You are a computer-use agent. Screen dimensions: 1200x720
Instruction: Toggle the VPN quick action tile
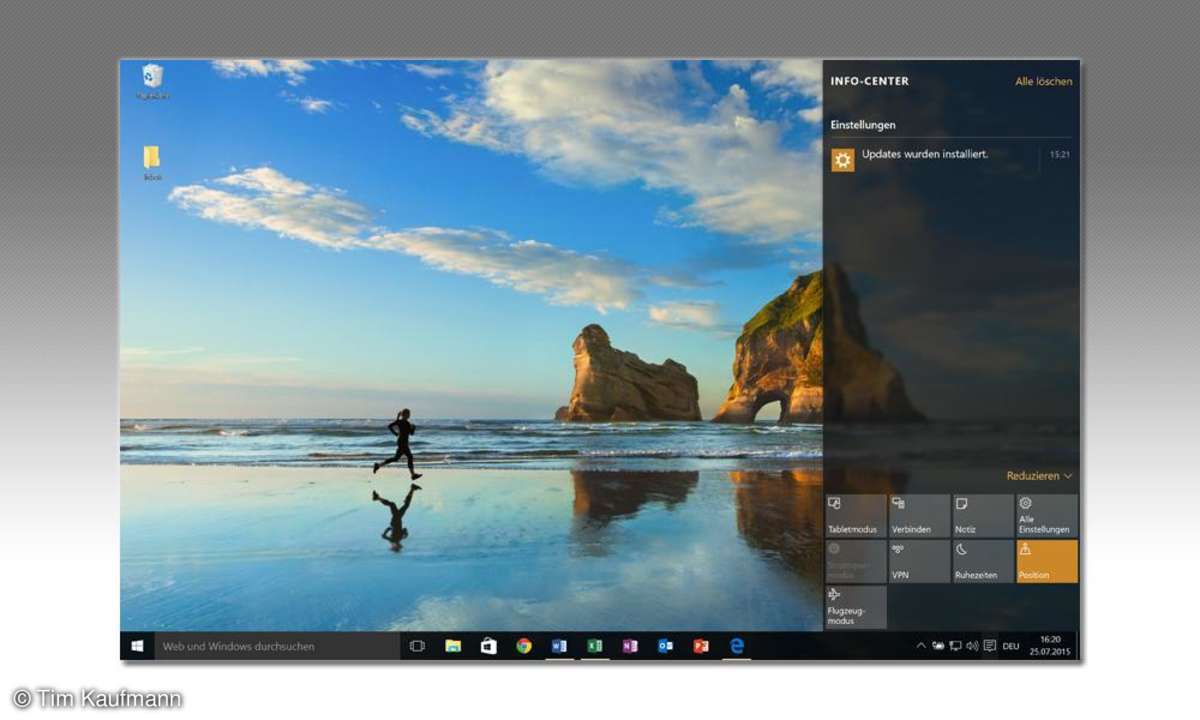(x=919, y=562)
